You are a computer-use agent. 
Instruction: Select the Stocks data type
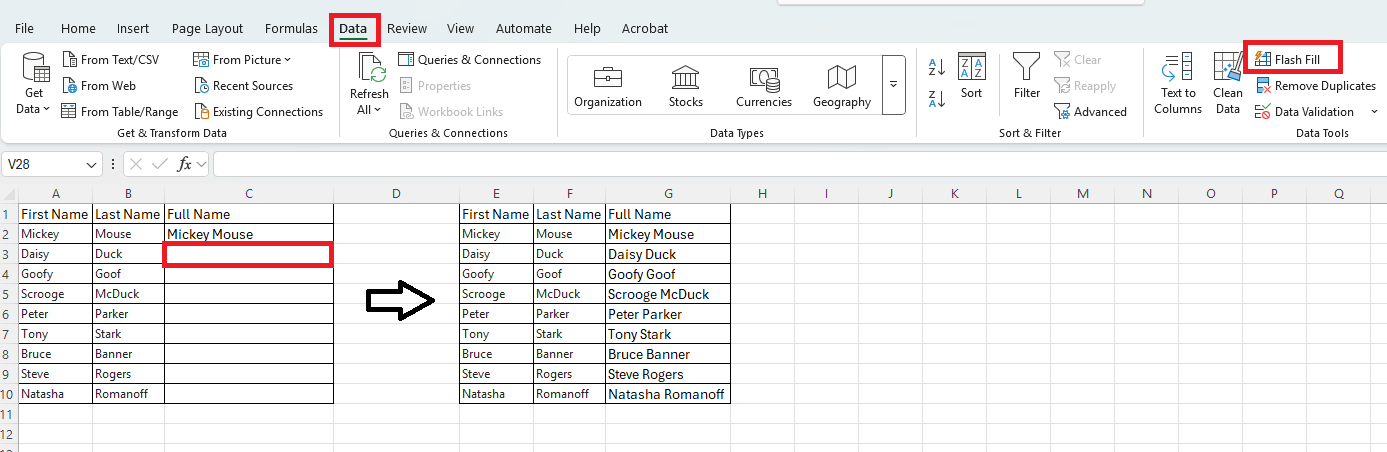(x=686, y=87)
